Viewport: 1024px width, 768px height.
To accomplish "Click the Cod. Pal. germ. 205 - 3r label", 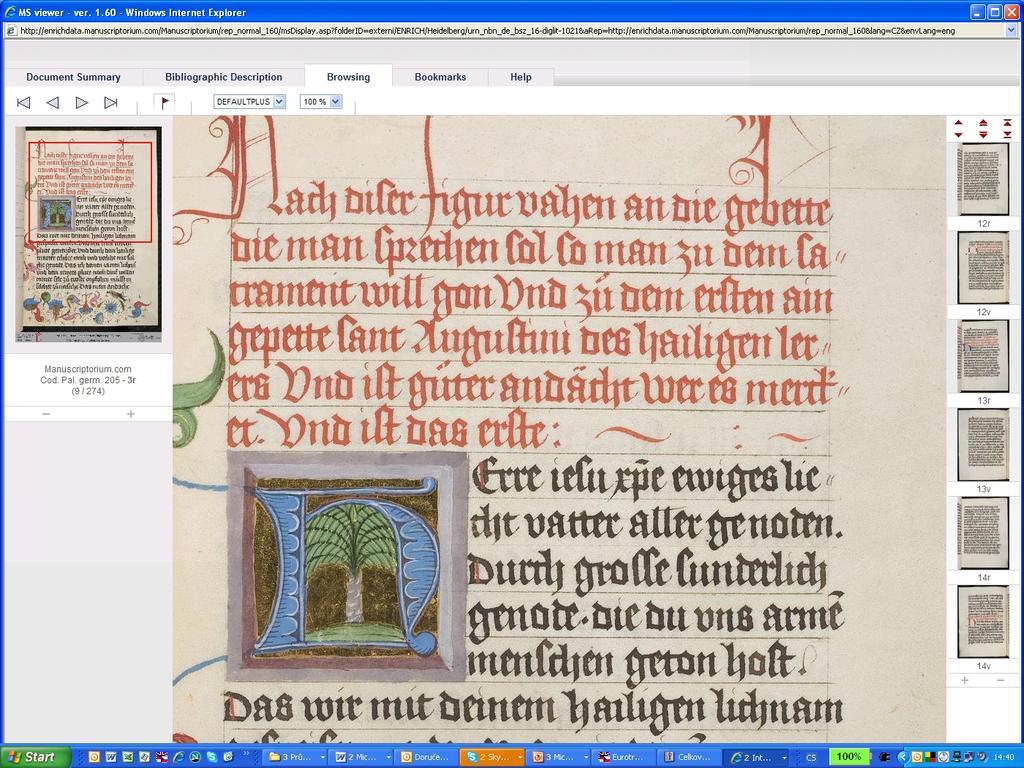I will pos(88,380).
